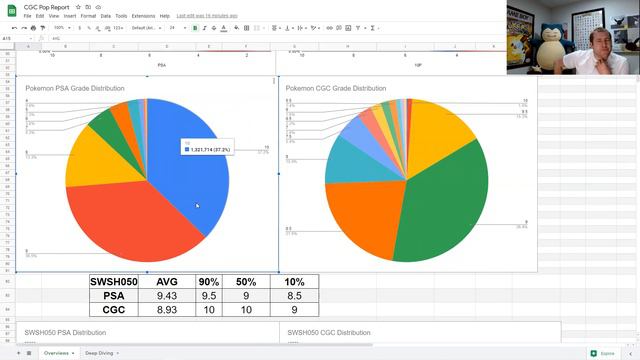The width and height of the screenshot is (640, 360).
Task: Star the CGC Pop Report document
Action: click(78, 7)
